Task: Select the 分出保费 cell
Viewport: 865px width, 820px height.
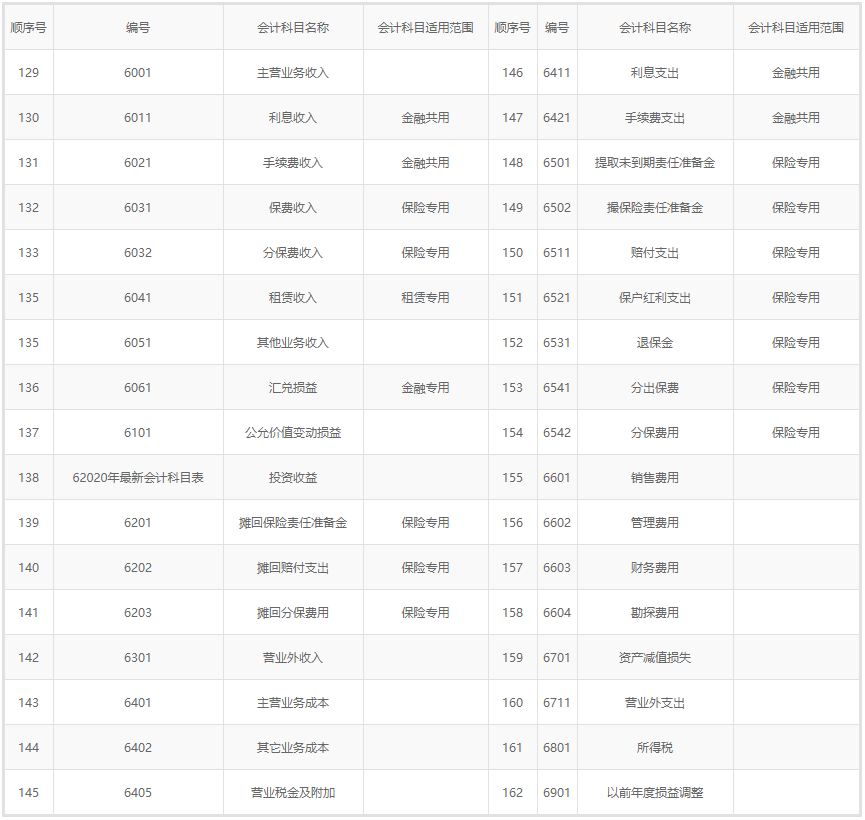Action: pos(655,387)
